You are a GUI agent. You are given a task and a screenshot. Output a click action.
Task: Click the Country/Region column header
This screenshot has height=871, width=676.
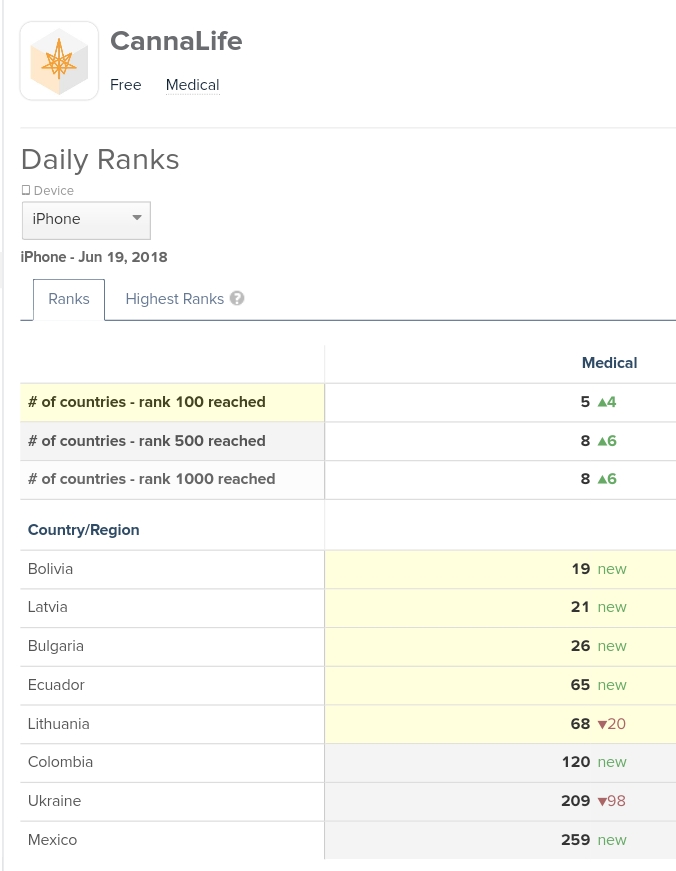click(x=84, y=530)
